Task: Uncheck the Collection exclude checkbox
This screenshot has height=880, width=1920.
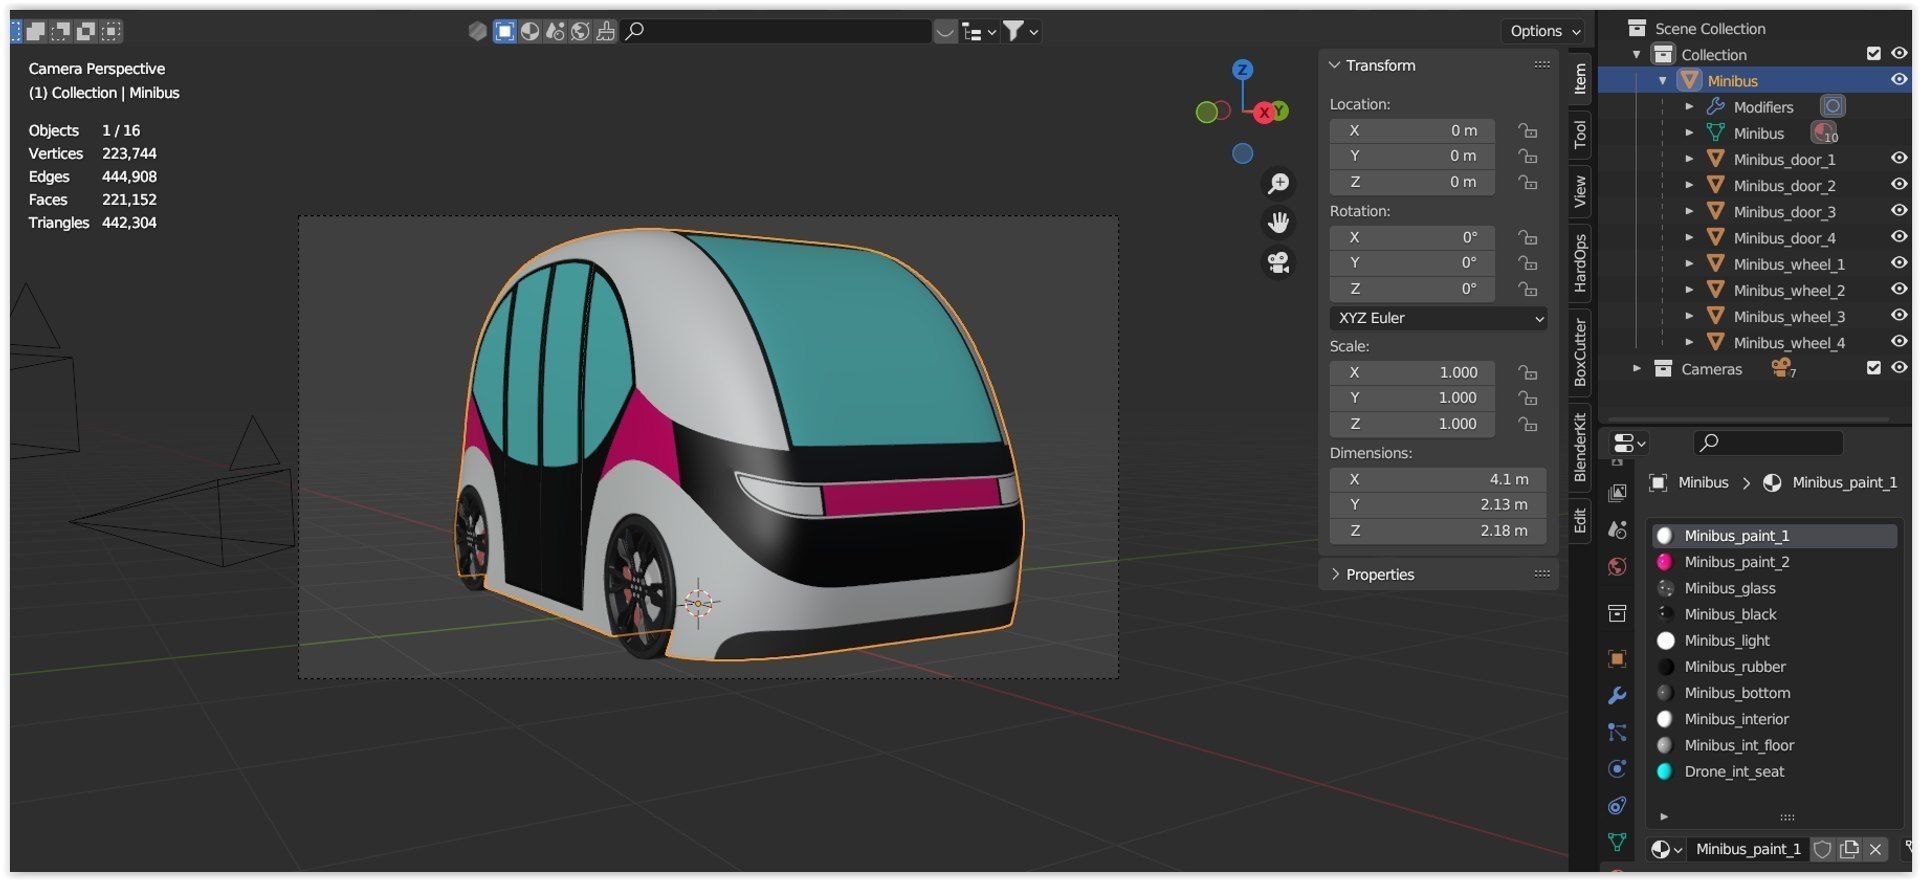Action: tap(1874, 54)
